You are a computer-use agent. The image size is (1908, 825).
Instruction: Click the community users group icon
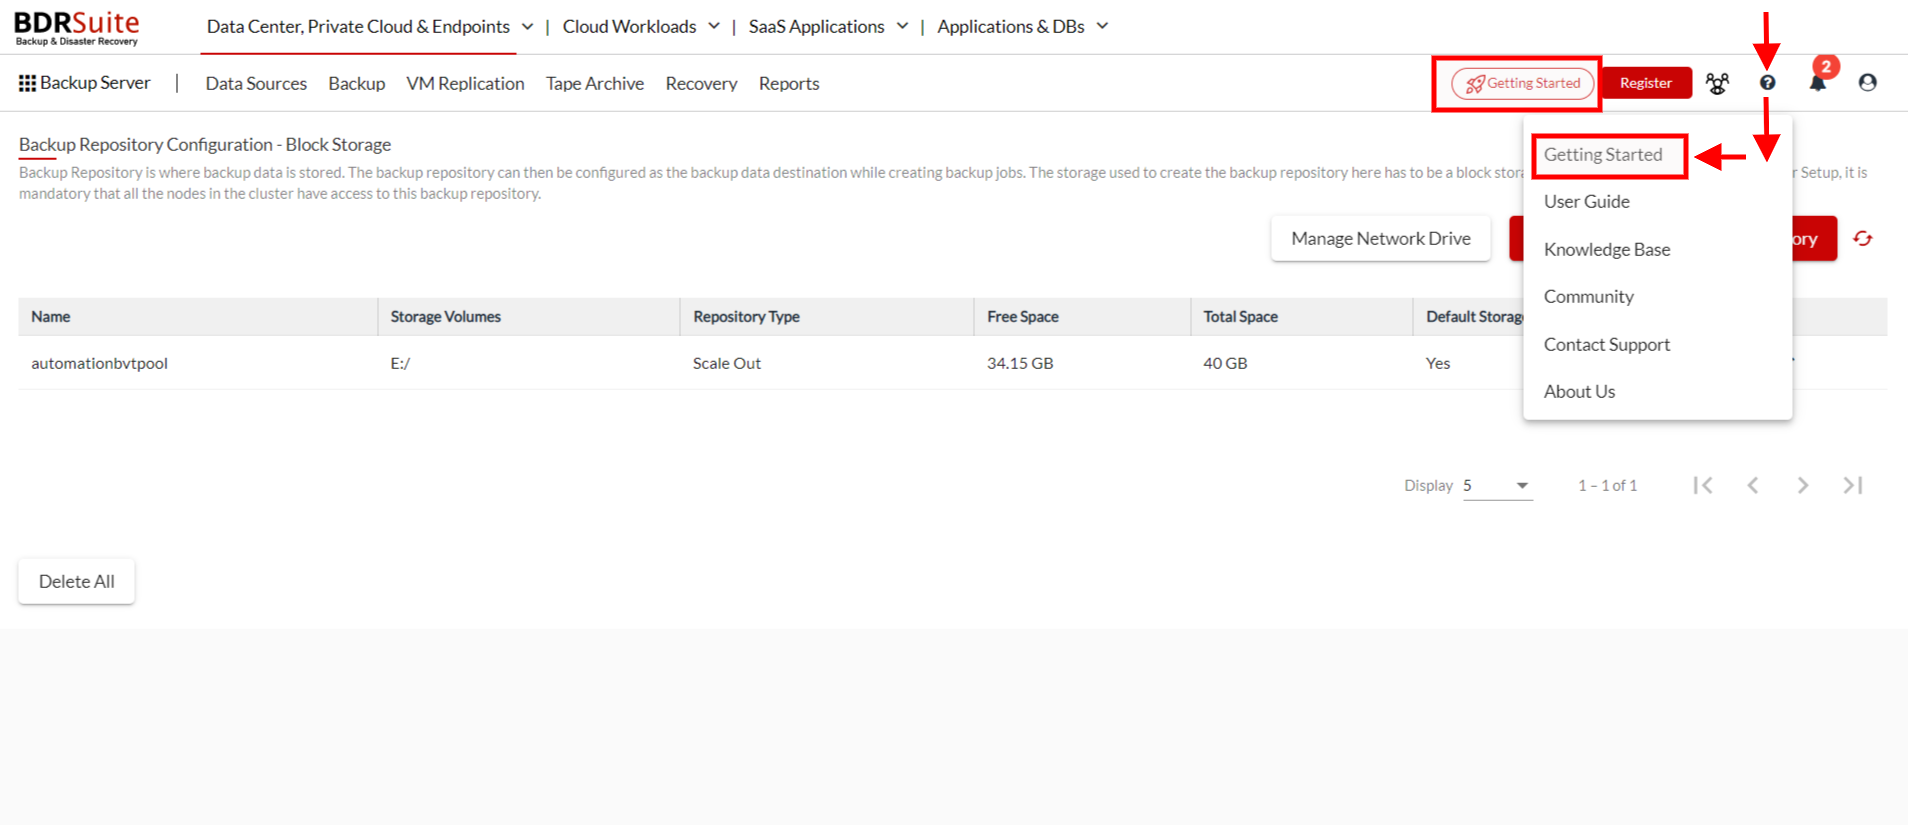(x=1718, y=83)
